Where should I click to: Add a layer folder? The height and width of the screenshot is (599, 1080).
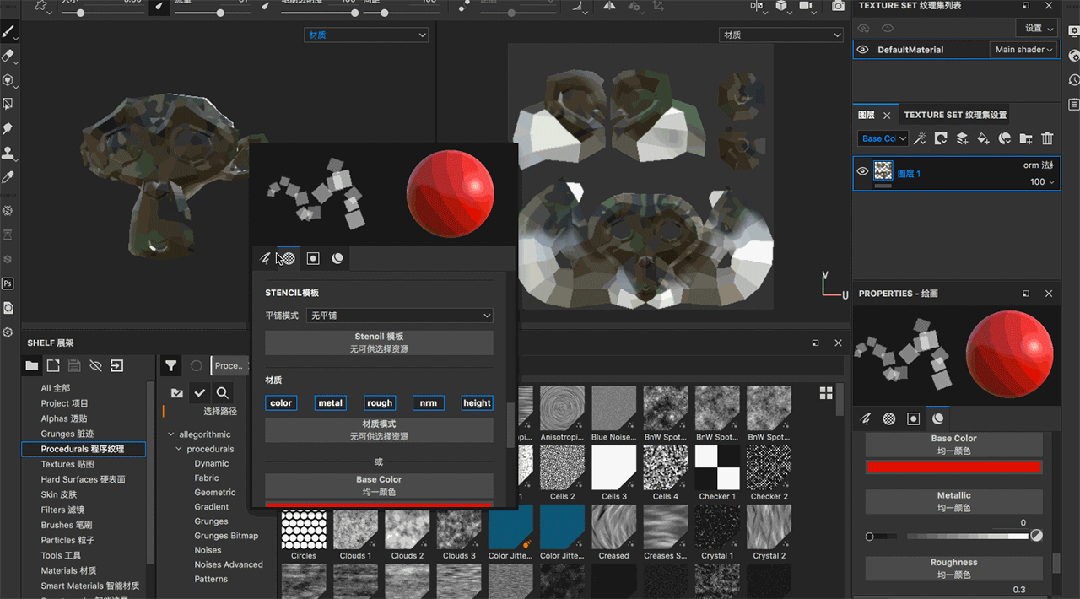coord(1026,138)
